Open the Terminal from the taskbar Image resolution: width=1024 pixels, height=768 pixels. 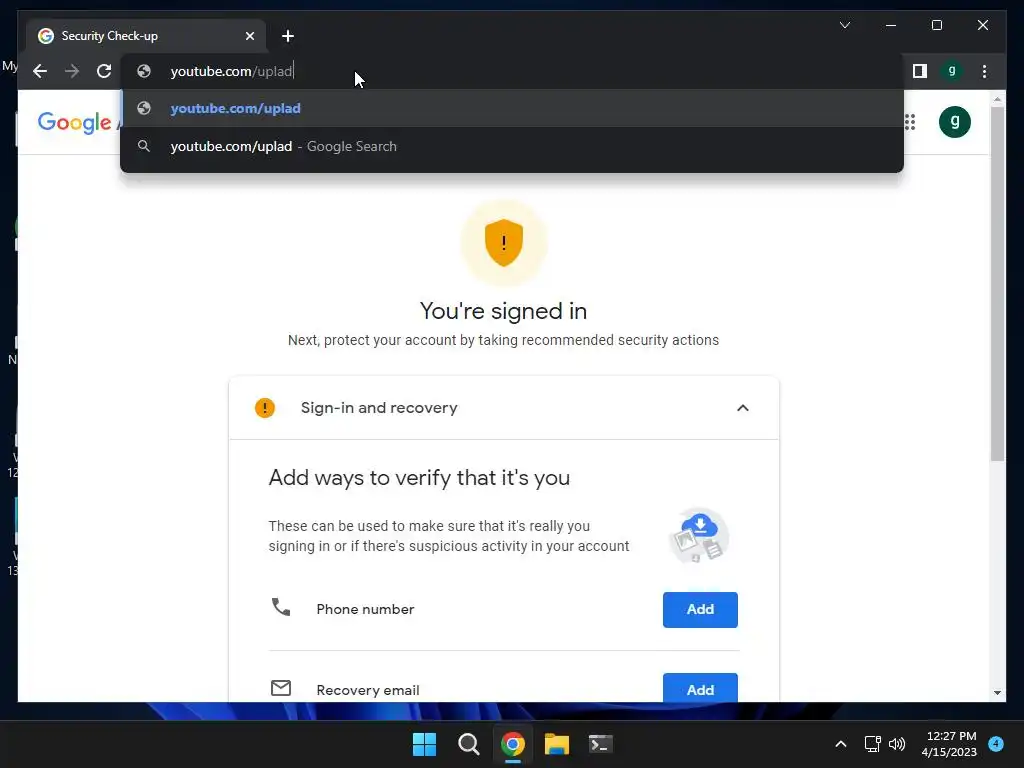pyautogui.click(x=600, y=744)
